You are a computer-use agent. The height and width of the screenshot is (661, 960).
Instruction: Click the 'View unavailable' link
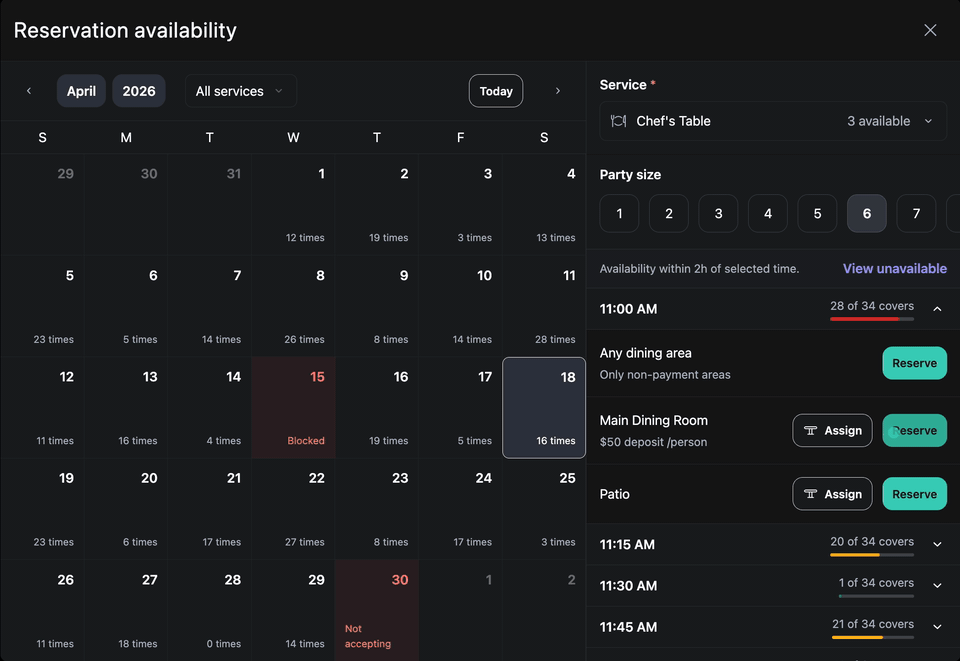894,268
